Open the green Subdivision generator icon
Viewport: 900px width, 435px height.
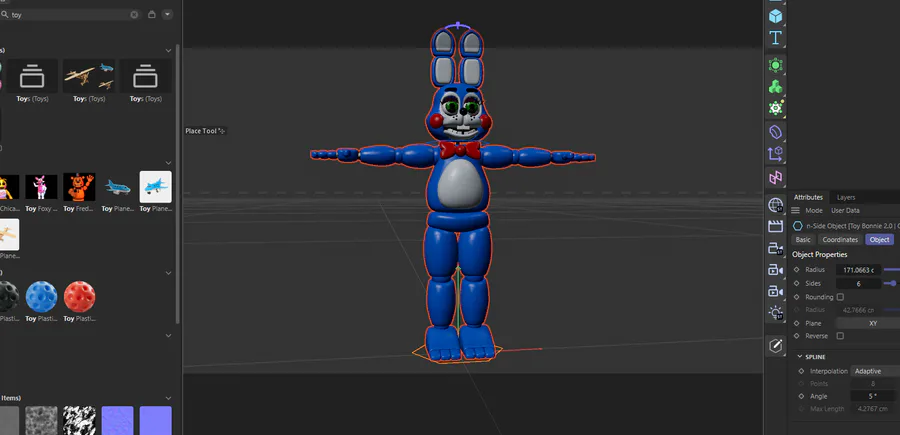pyautogui.click(x=775, y=65)
